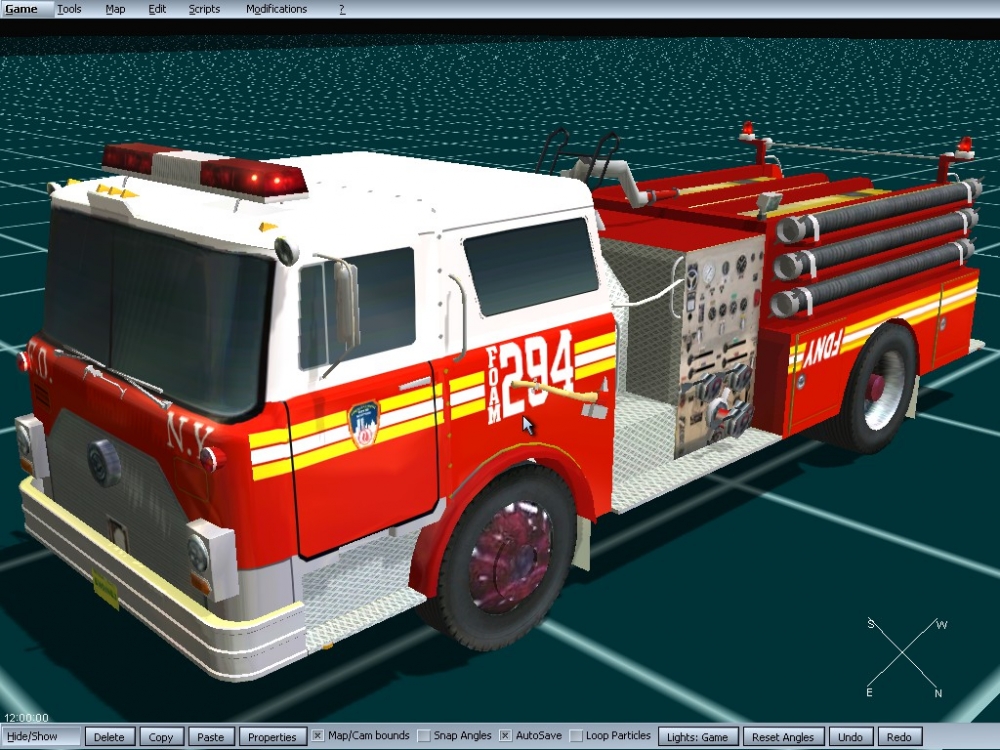Open object Properties
This screenshot has height=750, width=1000.
click(272, 737)
